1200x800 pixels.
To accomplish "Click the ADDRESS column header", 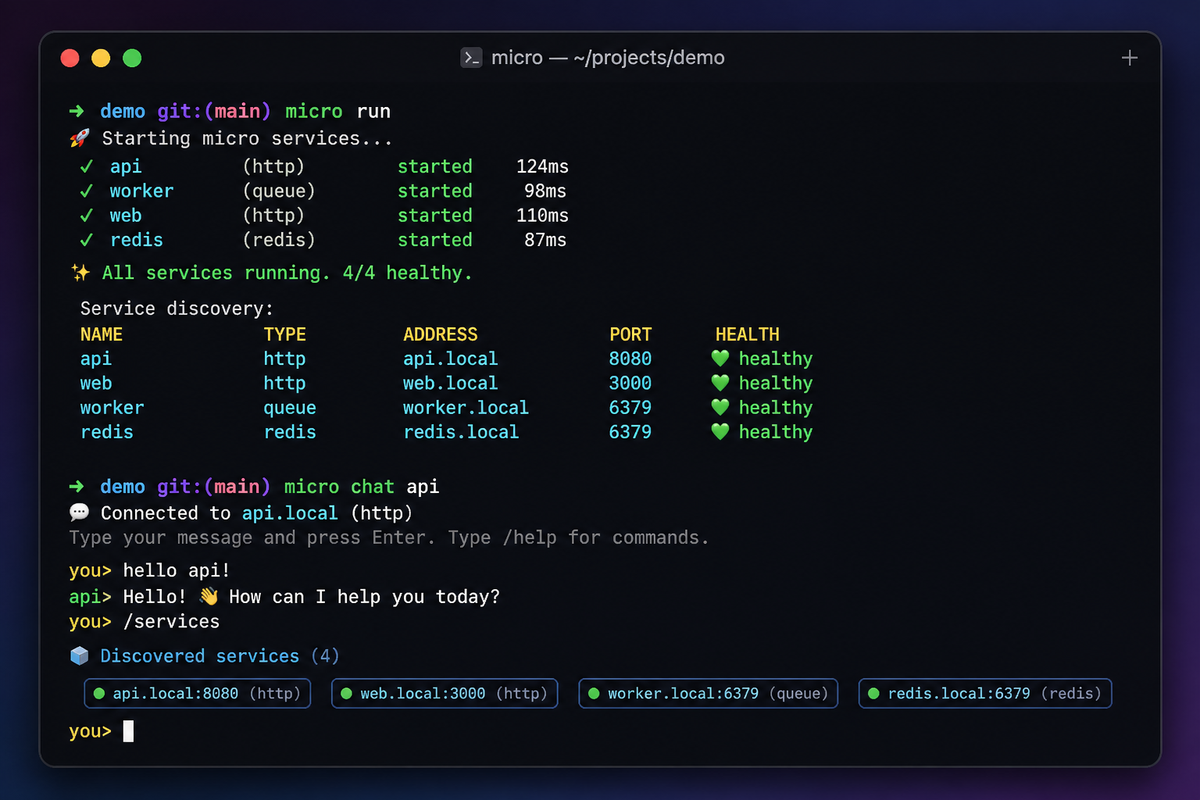I will tap(441, 335).
